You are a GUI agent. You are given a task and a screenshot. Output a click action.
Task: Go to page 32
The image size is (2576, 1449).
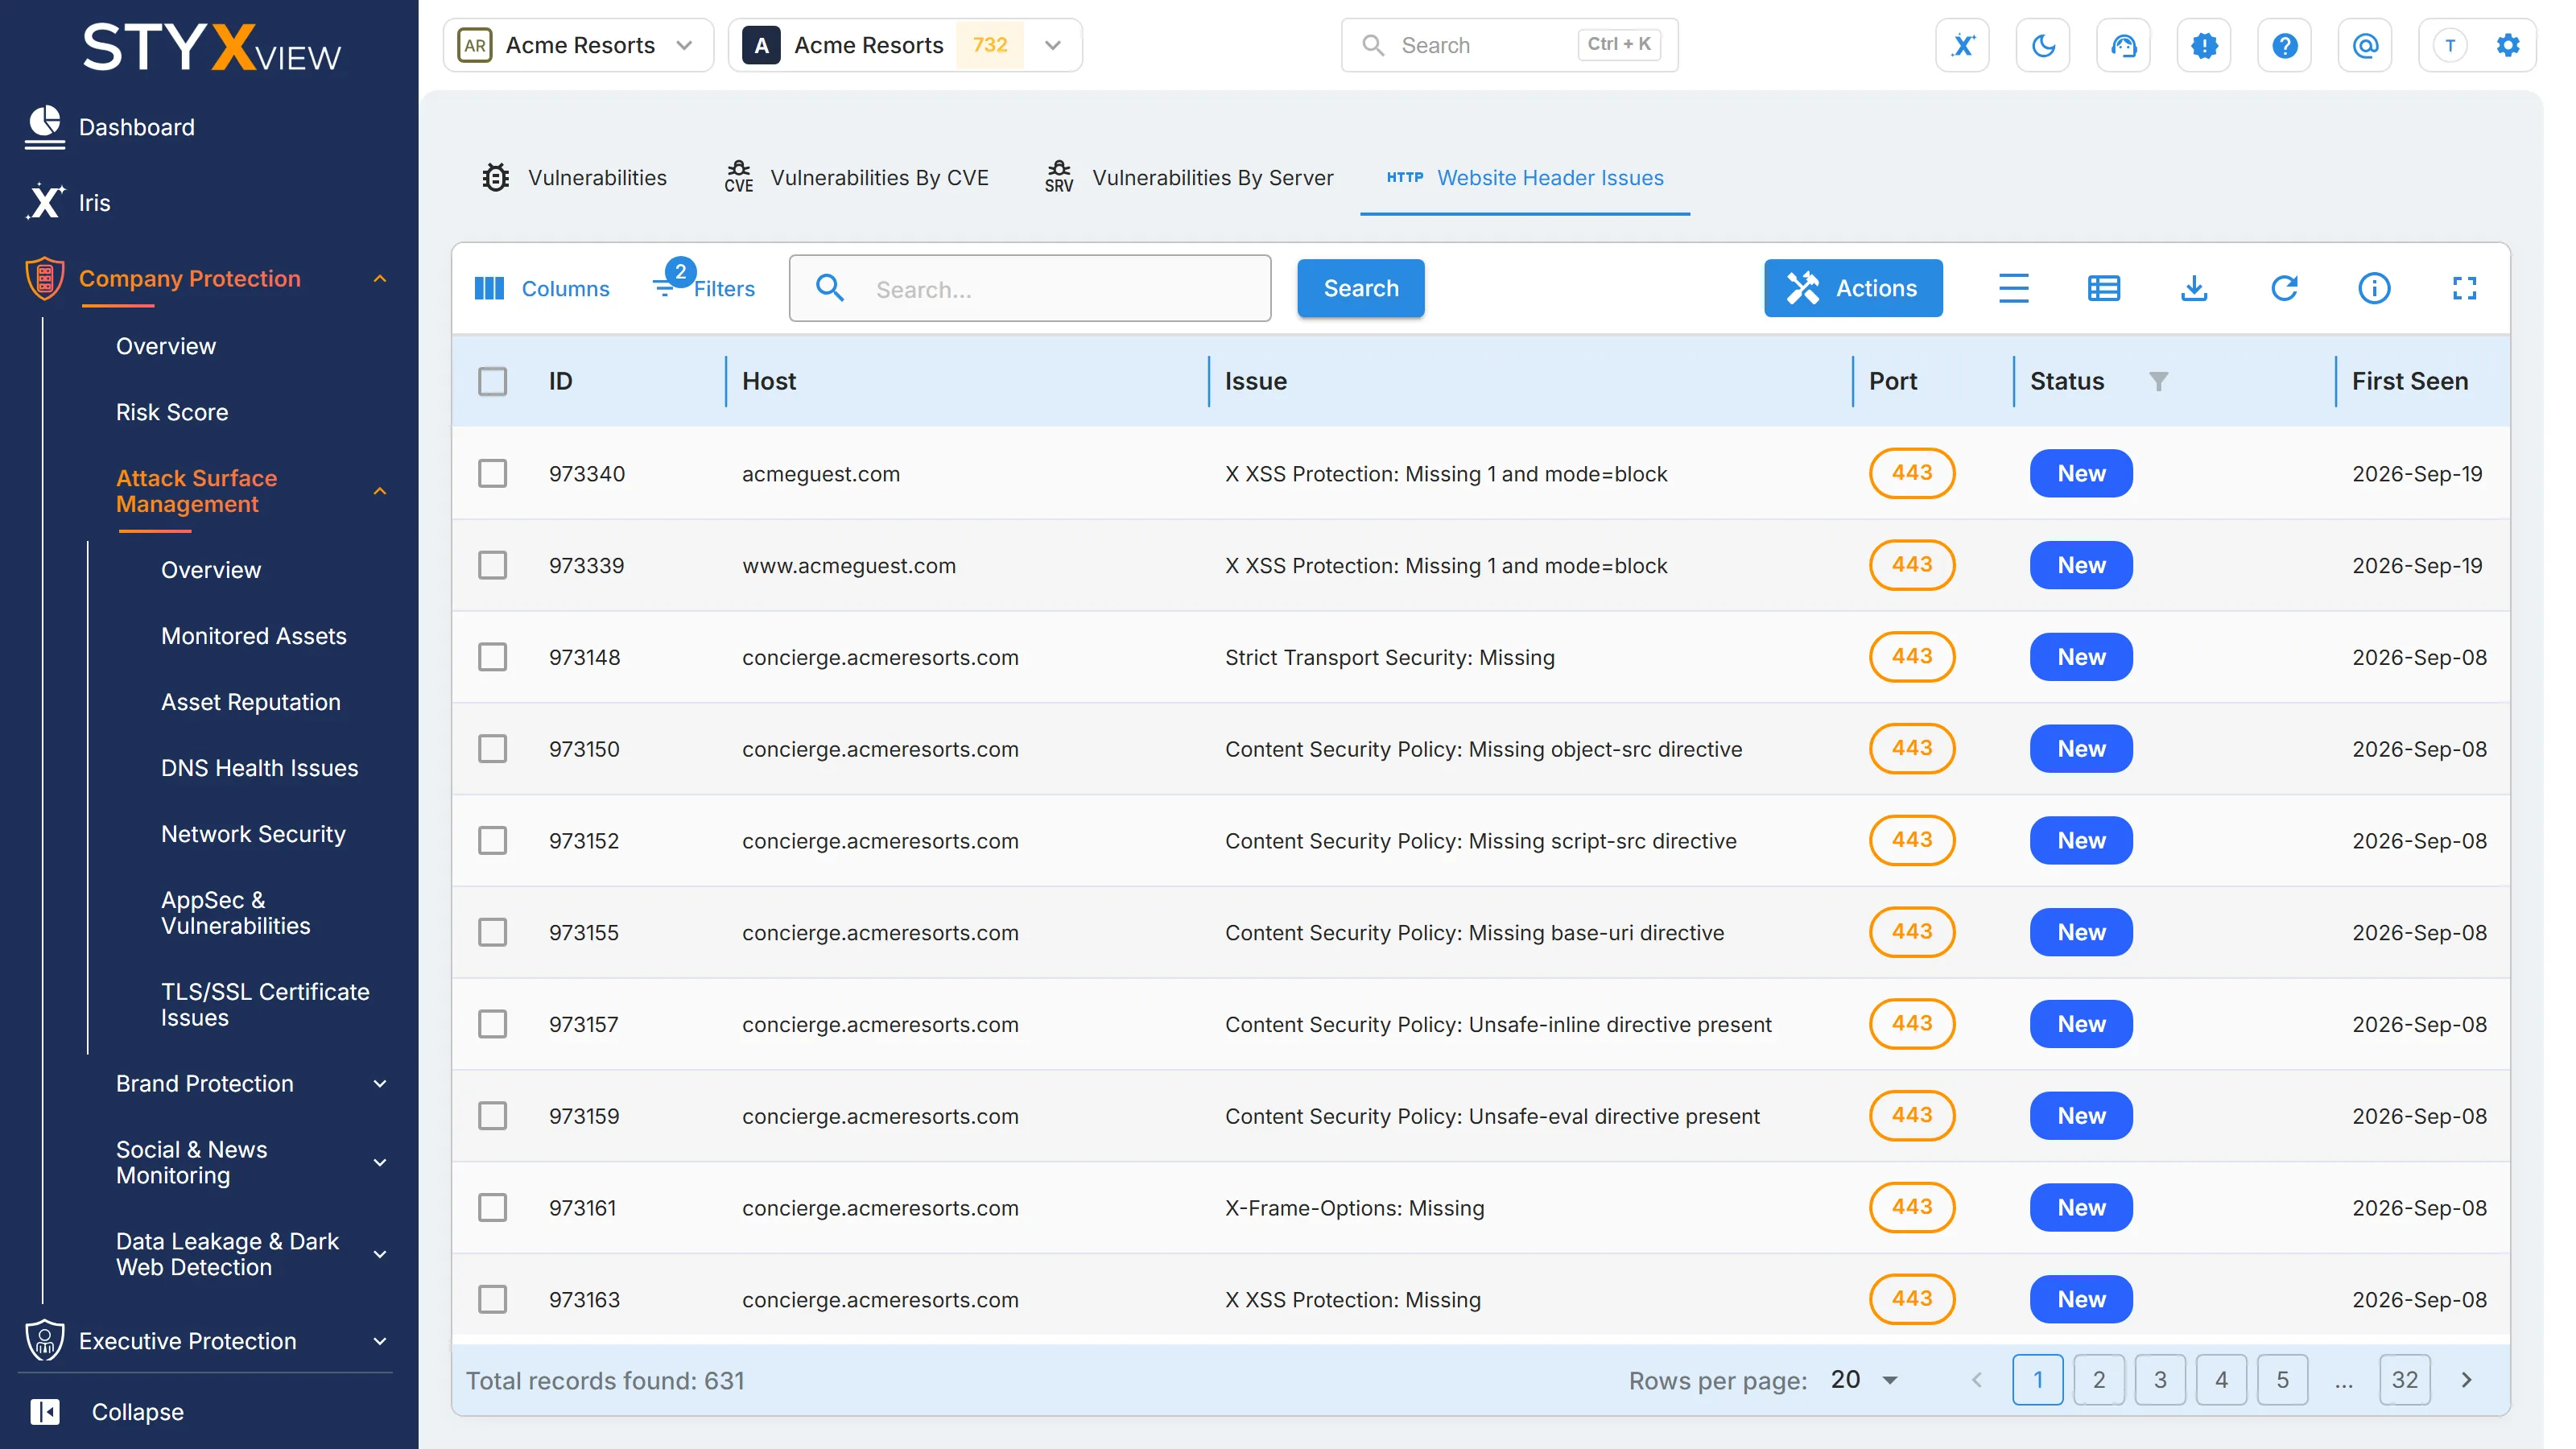pyautogui.click(x=2405, y=1380)
